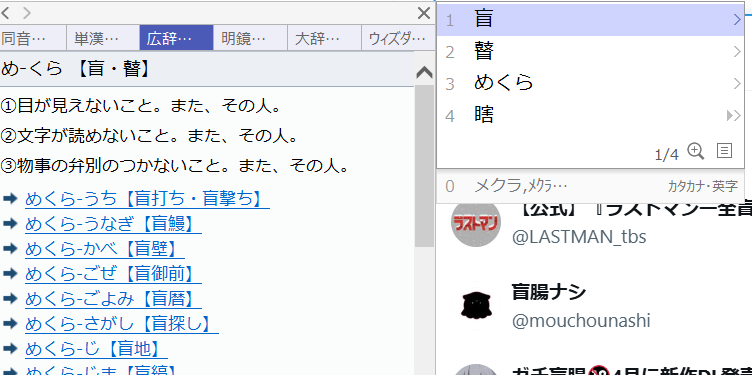The width and height of the screenshot is (752, 375).
Task: Click the め-くら【盲・瞽】 entry heading
Action: pyautogui.click(x=76, y=69)
